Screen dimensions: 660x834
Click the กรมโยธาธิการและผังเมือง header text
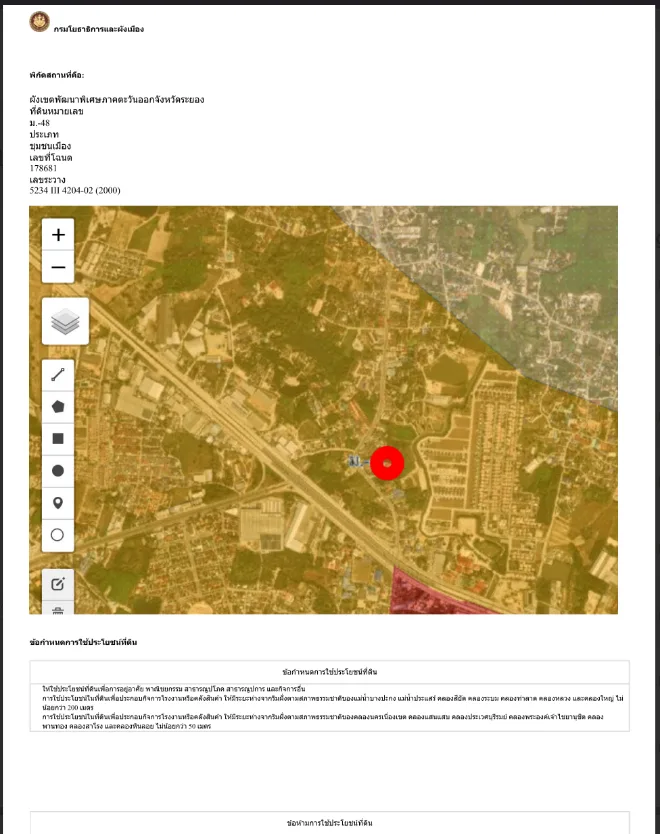[x=98, y=29]
